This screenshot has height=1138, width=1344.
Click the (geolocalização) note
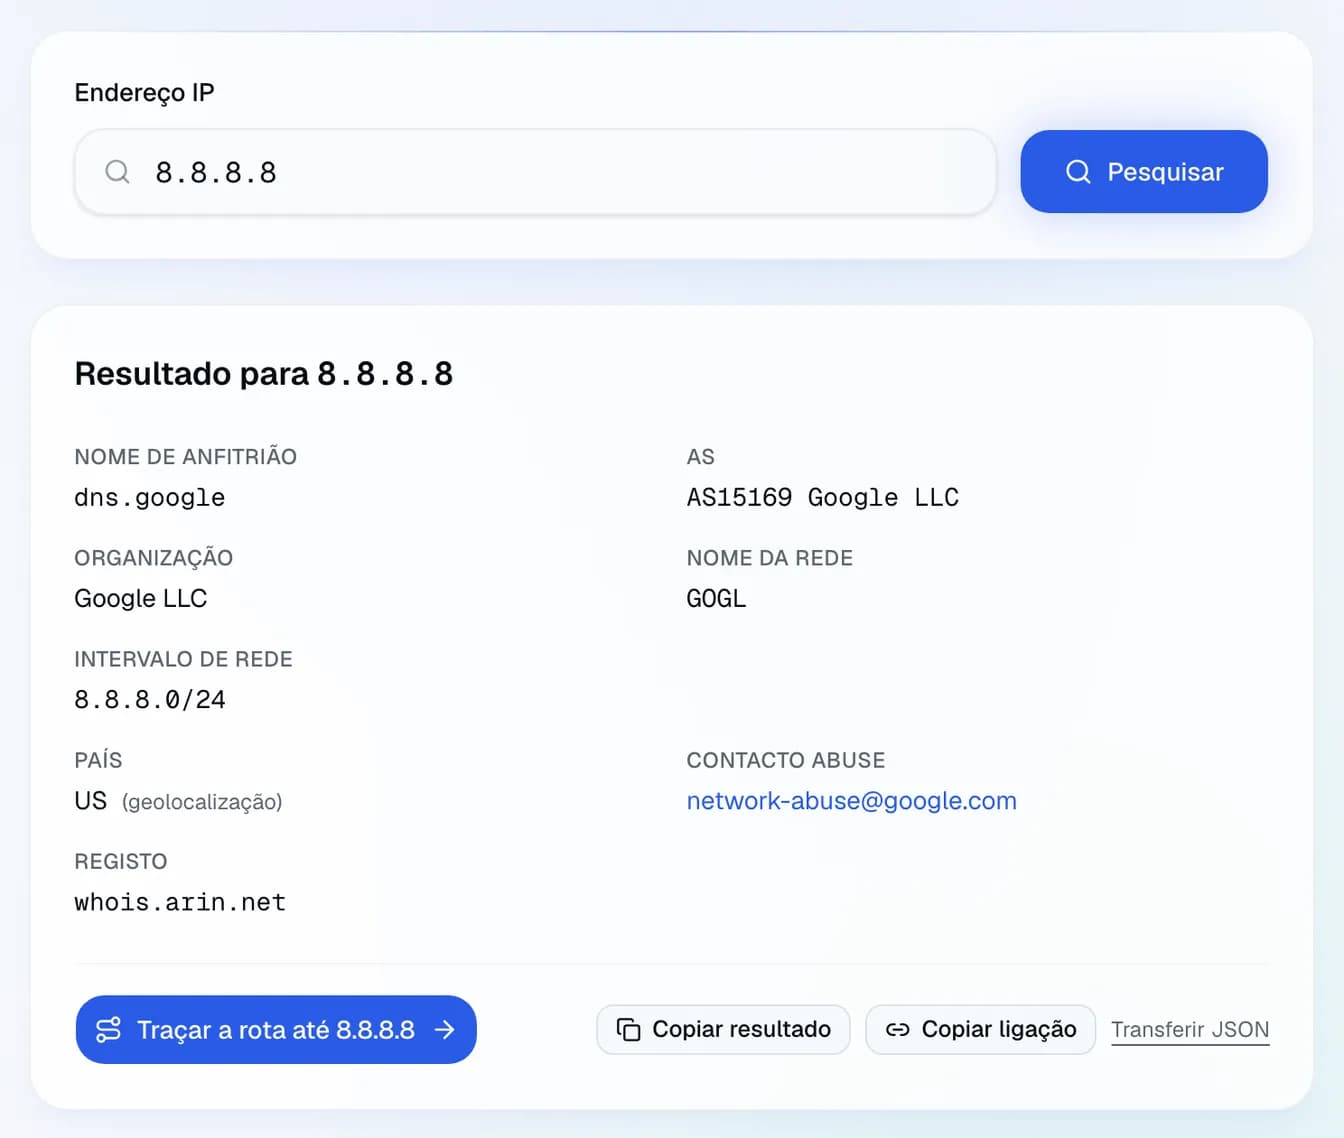click(x=202, y=802)
